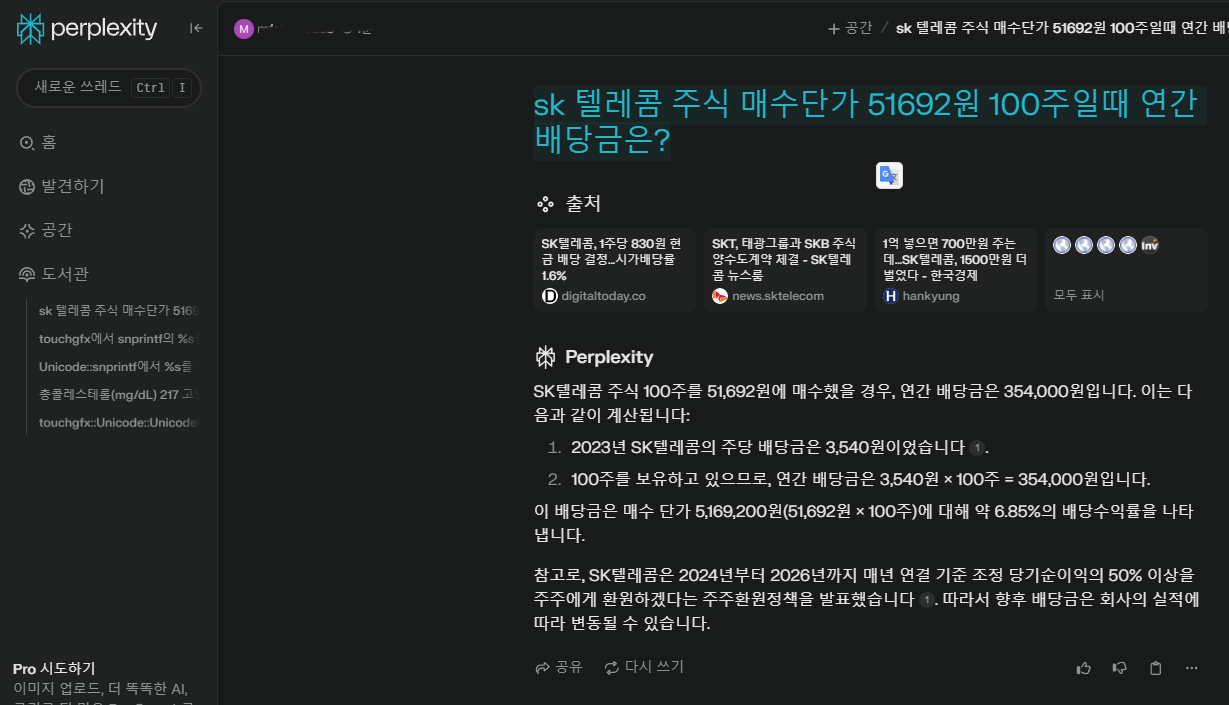Image resolution: width=1229 pixels, height=705 pixels.
Task: Copy the answer with clipboard icon
Action: click(1155, 668)
